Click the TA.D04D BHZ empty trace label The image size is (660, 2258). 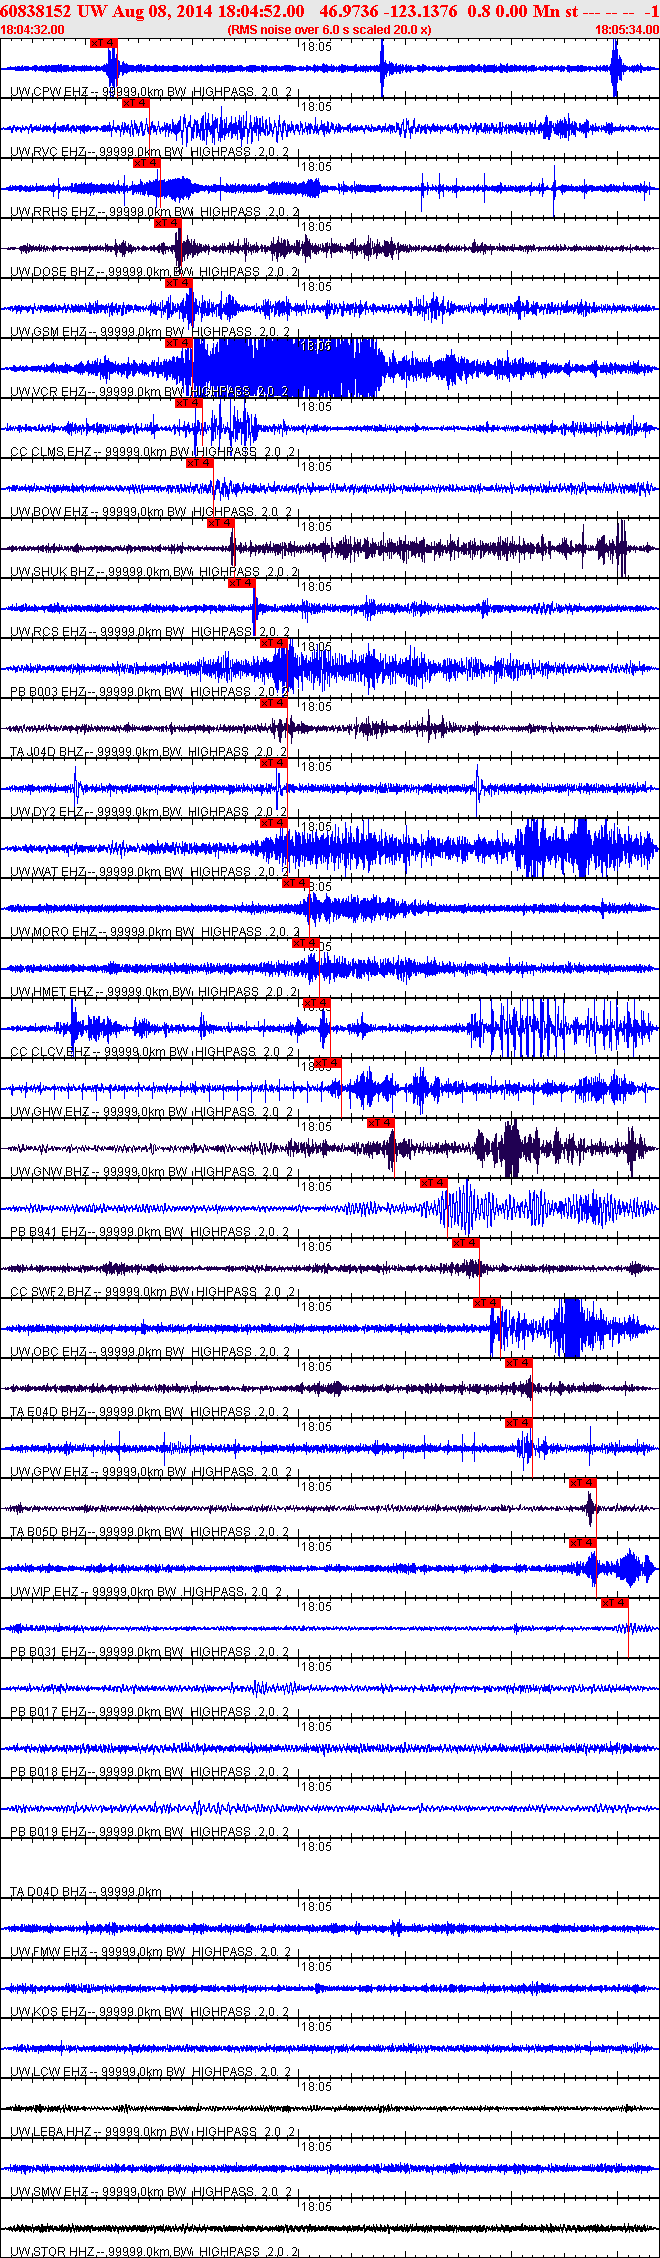point(49,1892)
